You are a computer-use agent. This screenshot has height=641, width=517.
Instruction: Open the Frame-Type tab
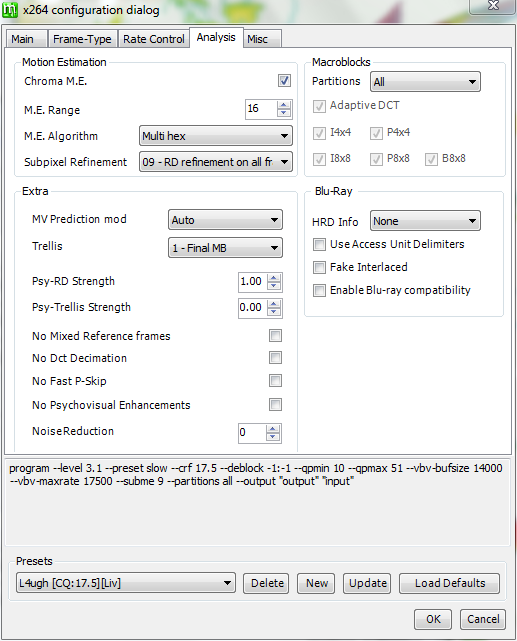83,39
